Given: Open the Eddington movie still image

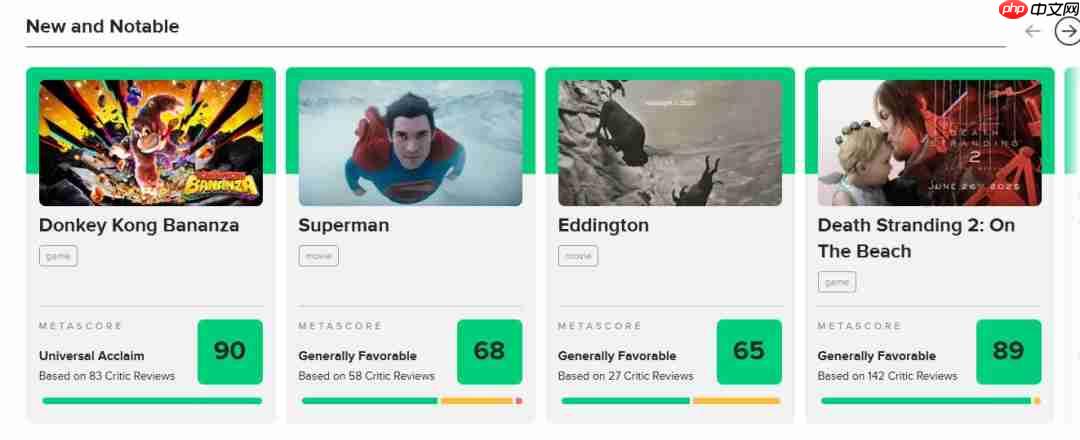Looking at the screenshot, I should (670, 143).
